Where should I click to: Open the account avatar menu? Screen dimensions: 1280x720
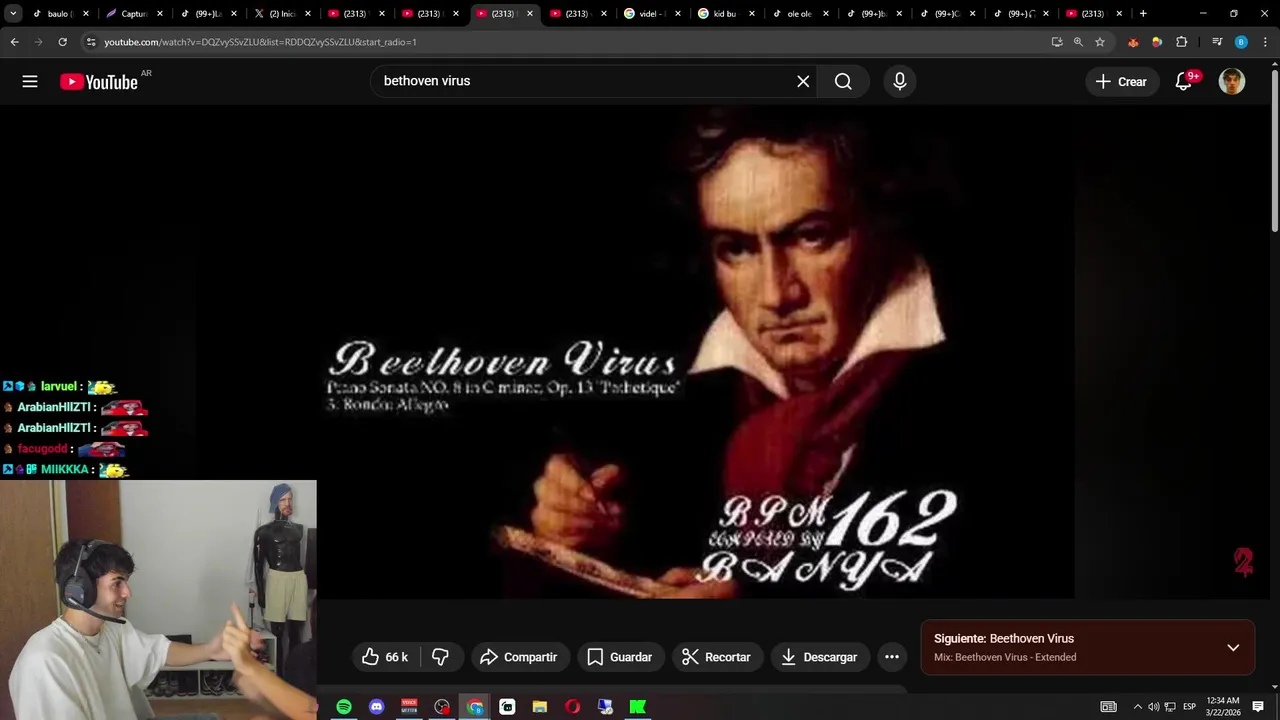point(1232,82)
